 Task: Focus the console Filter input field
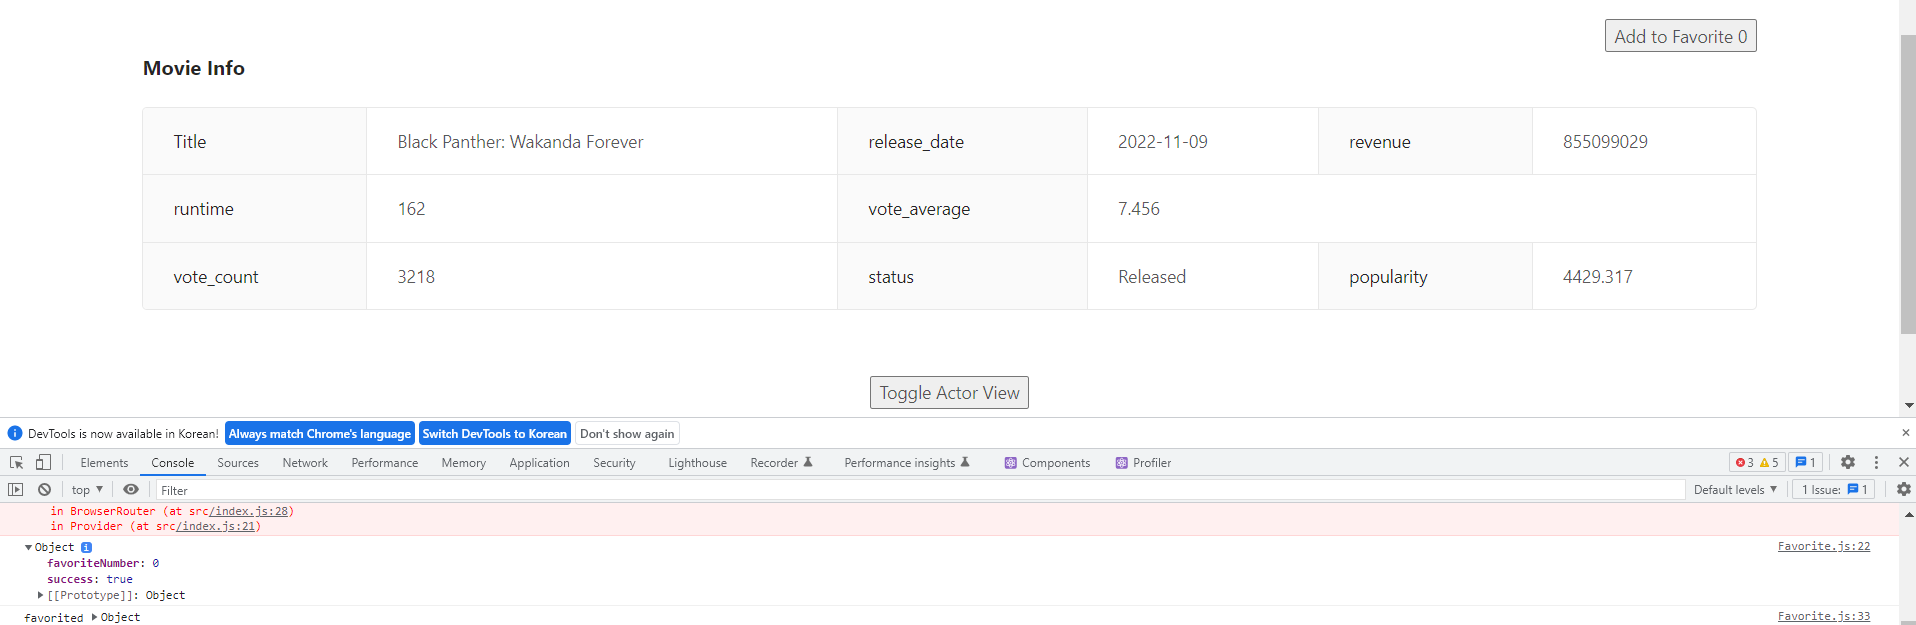tap(920, 490)
